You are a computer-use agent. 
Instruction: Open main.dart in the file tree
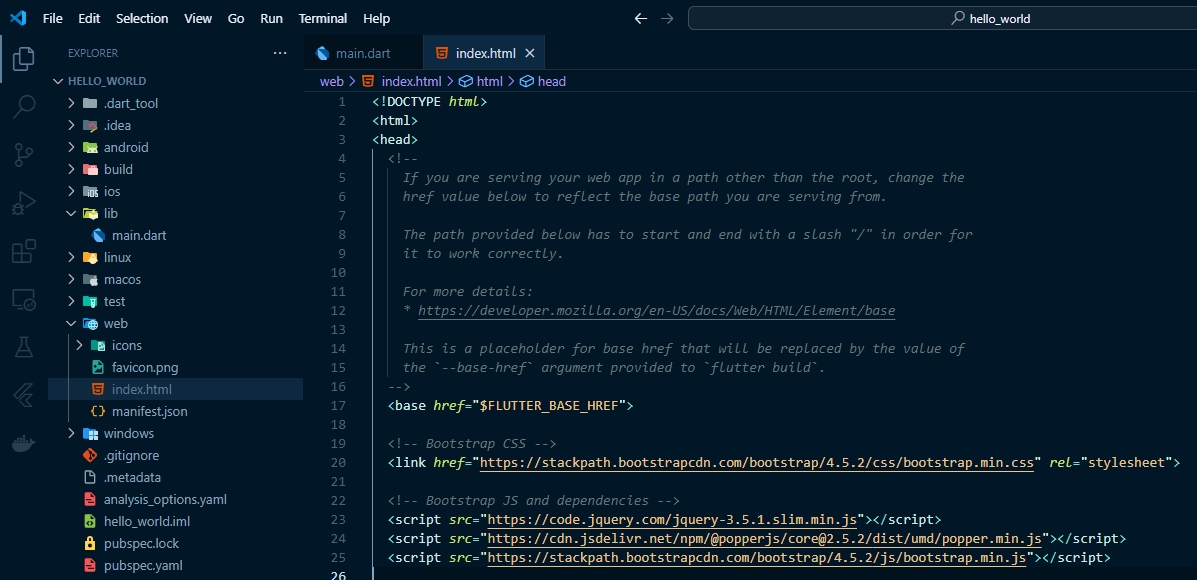(x=139, y=235)
